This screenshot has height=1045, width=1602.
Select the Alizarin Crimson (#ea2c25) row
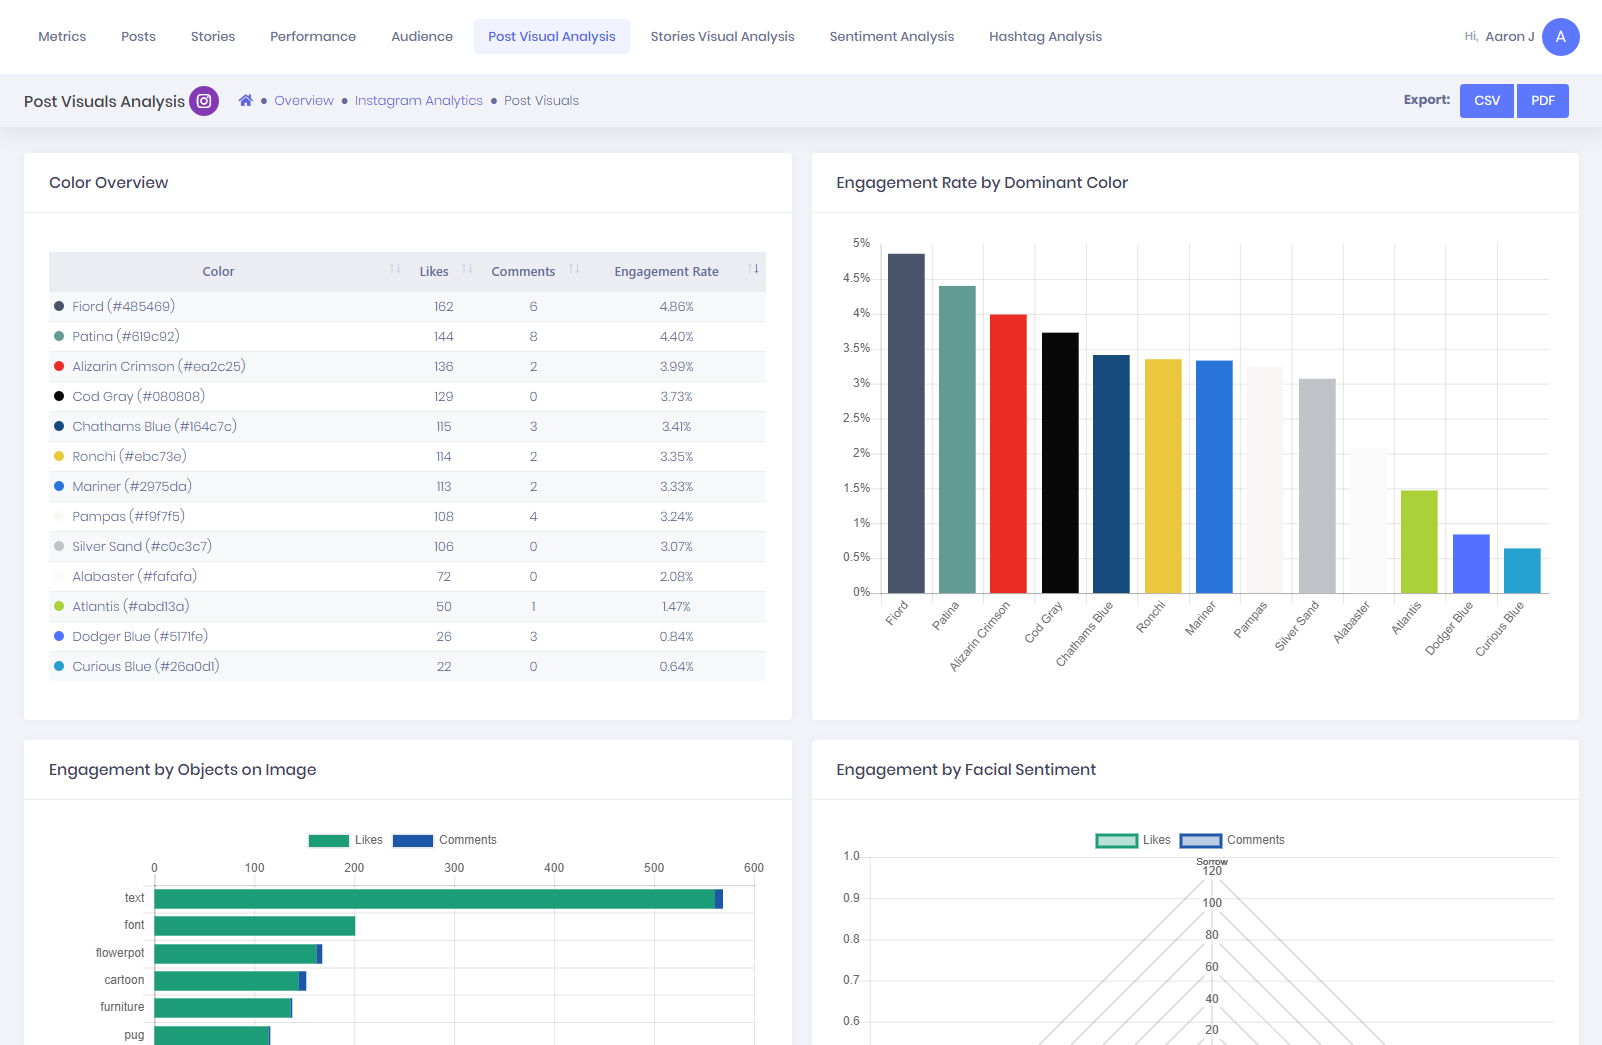click(407, 367)
